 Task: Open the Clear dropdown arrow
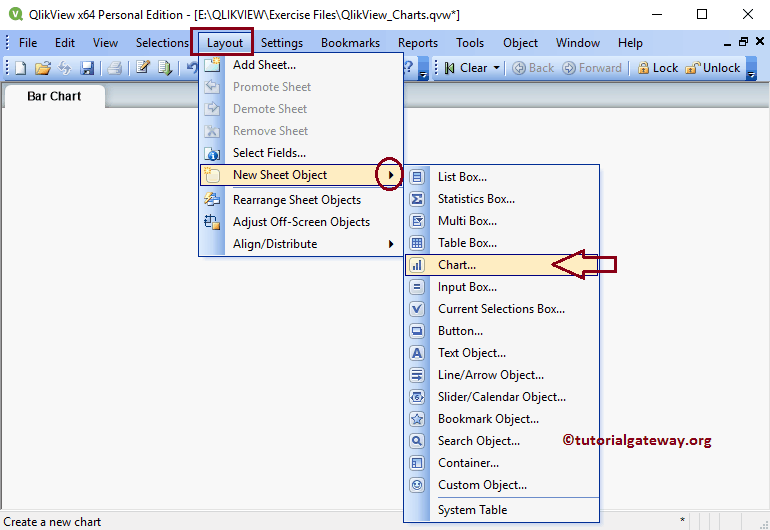click(496, 68)
